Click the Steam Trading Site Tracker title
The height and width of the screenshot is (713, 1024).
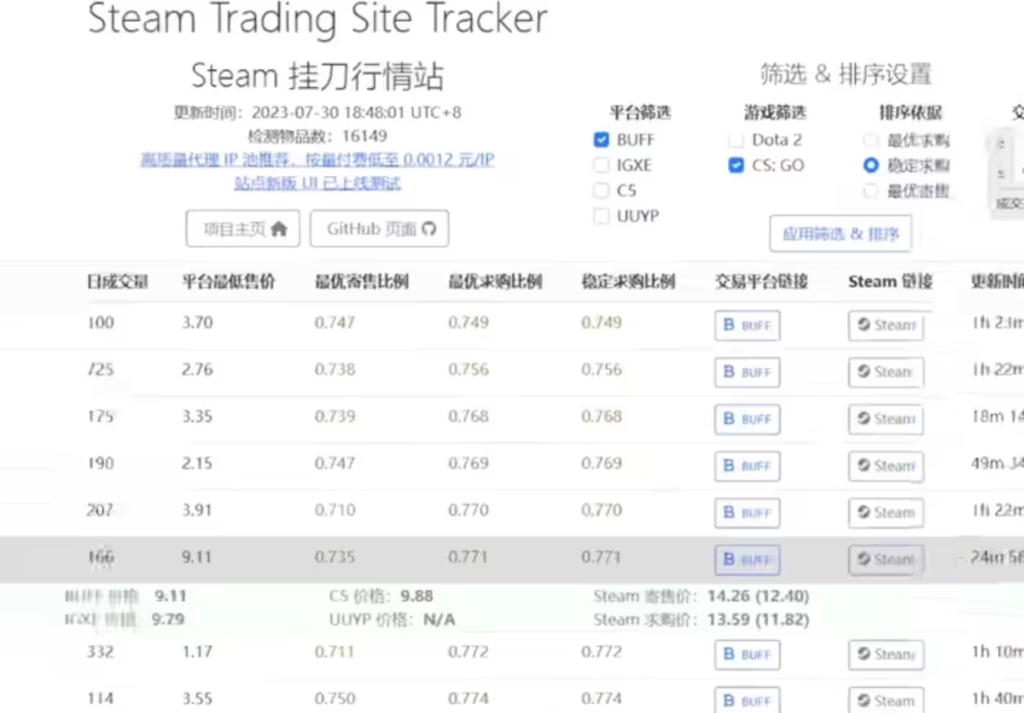coord(317,18)
